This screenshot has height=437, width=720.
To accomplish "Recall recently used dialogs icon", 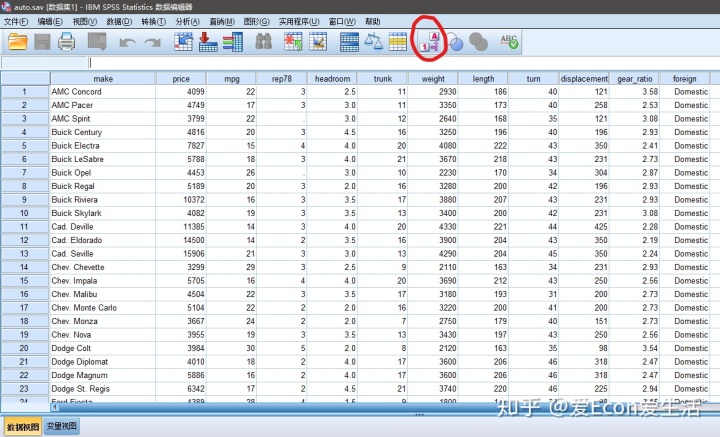I will click(97, 42).
